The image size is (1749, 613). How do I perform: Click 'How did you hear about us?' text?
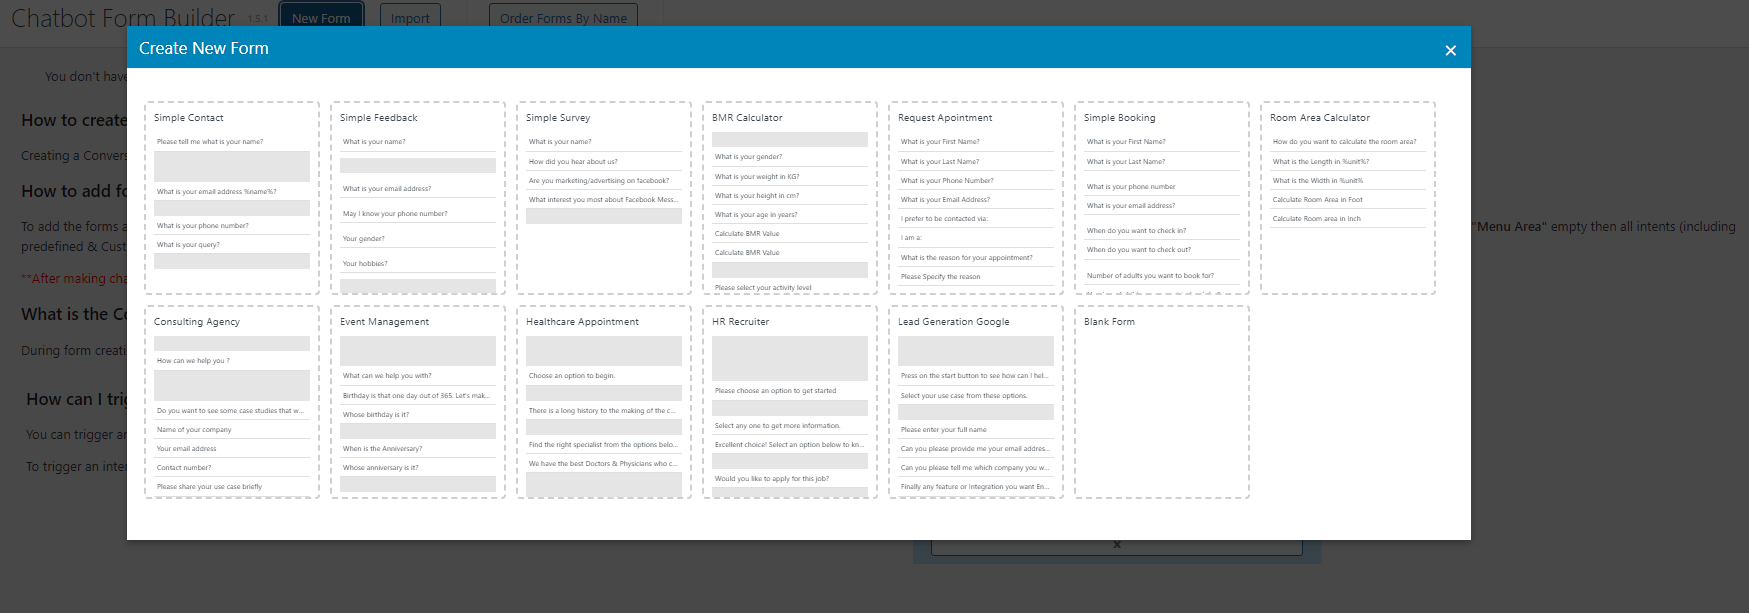point(573,162)
